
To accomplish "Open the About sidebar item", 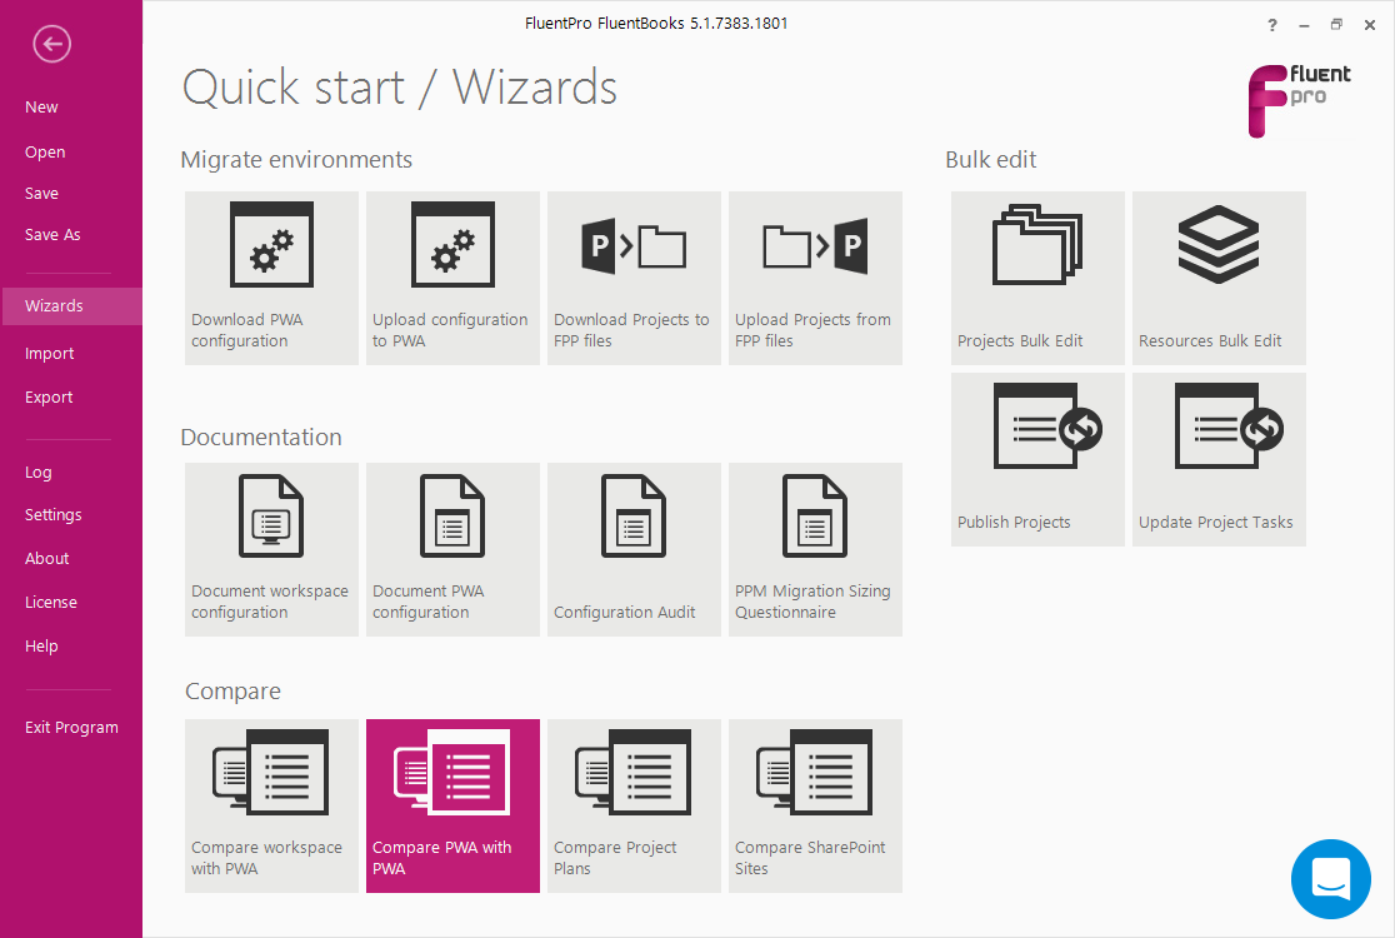I will [46, 558].
